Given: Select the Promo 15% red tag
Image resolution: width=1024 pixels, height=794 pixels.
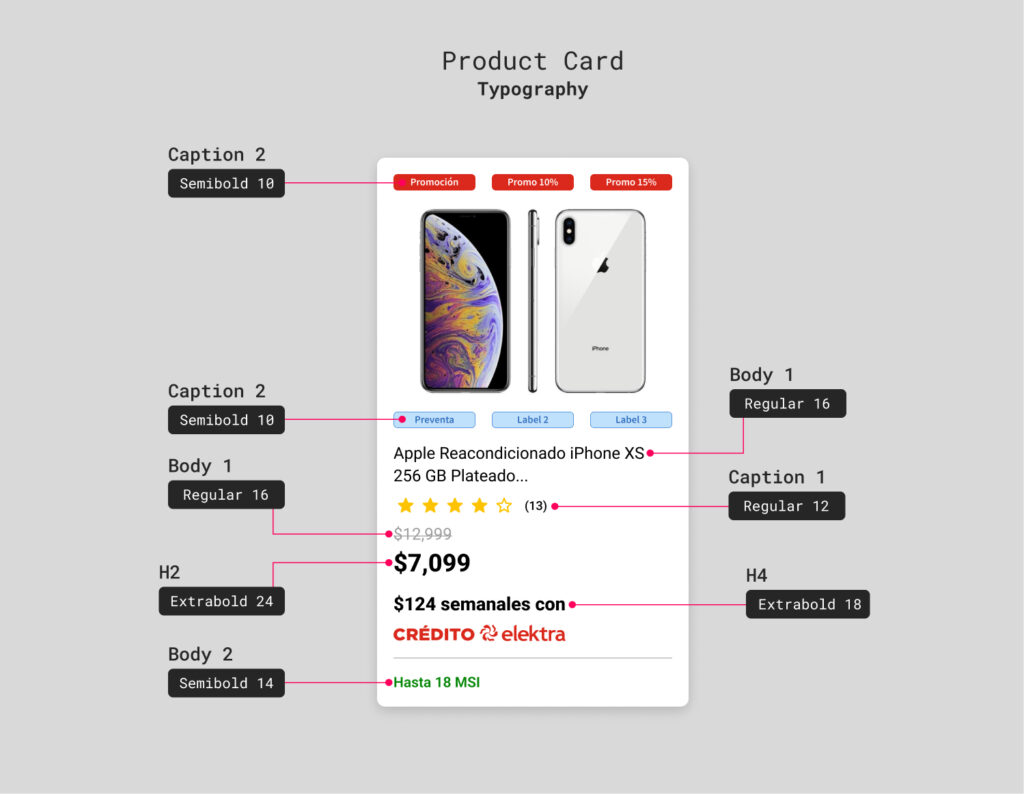Looking at the screenshot, I should pyautogui.click(x=630, y=182).
